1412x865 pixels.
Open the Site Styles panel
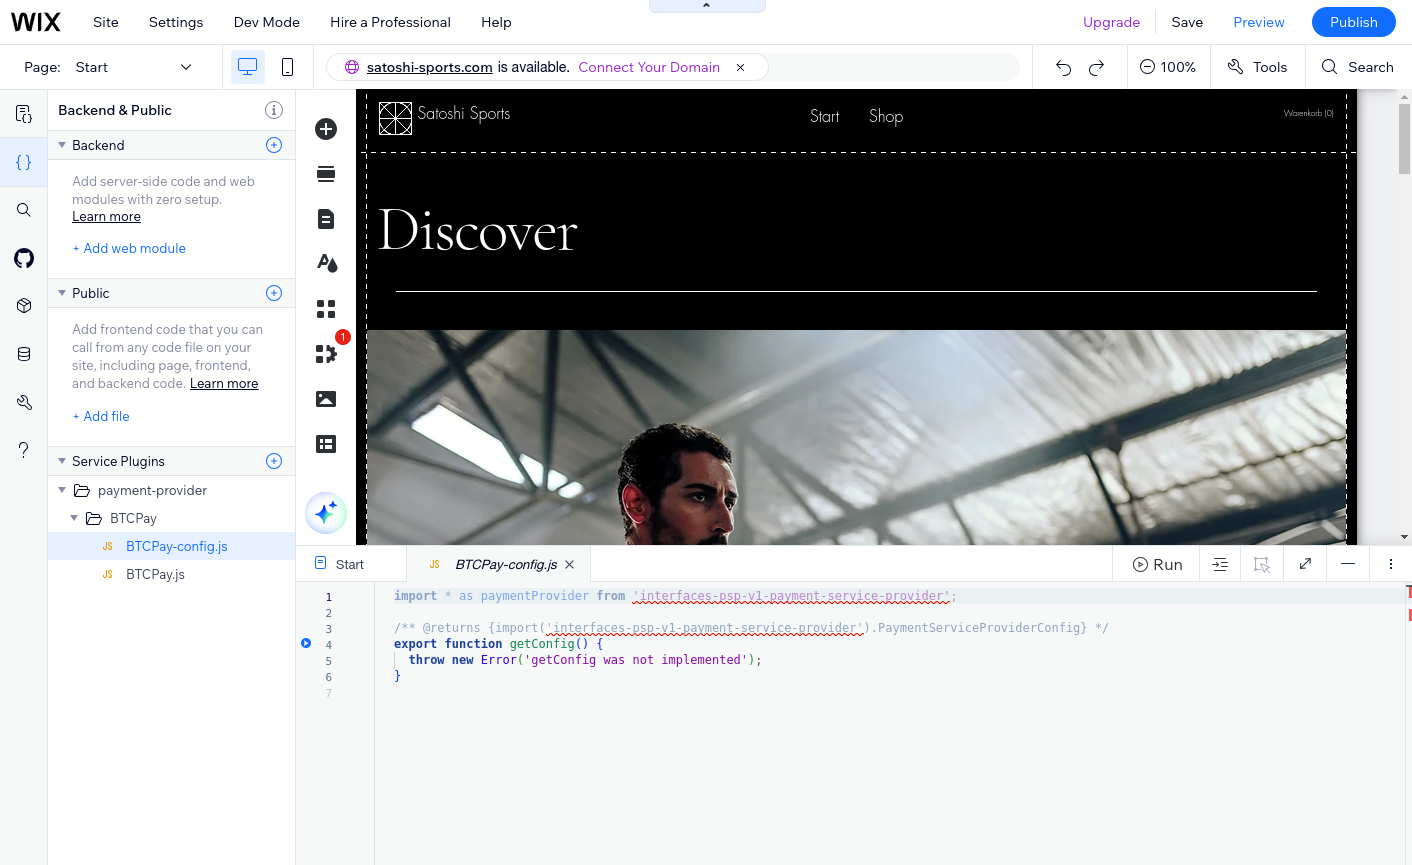[x=326, y=263]
